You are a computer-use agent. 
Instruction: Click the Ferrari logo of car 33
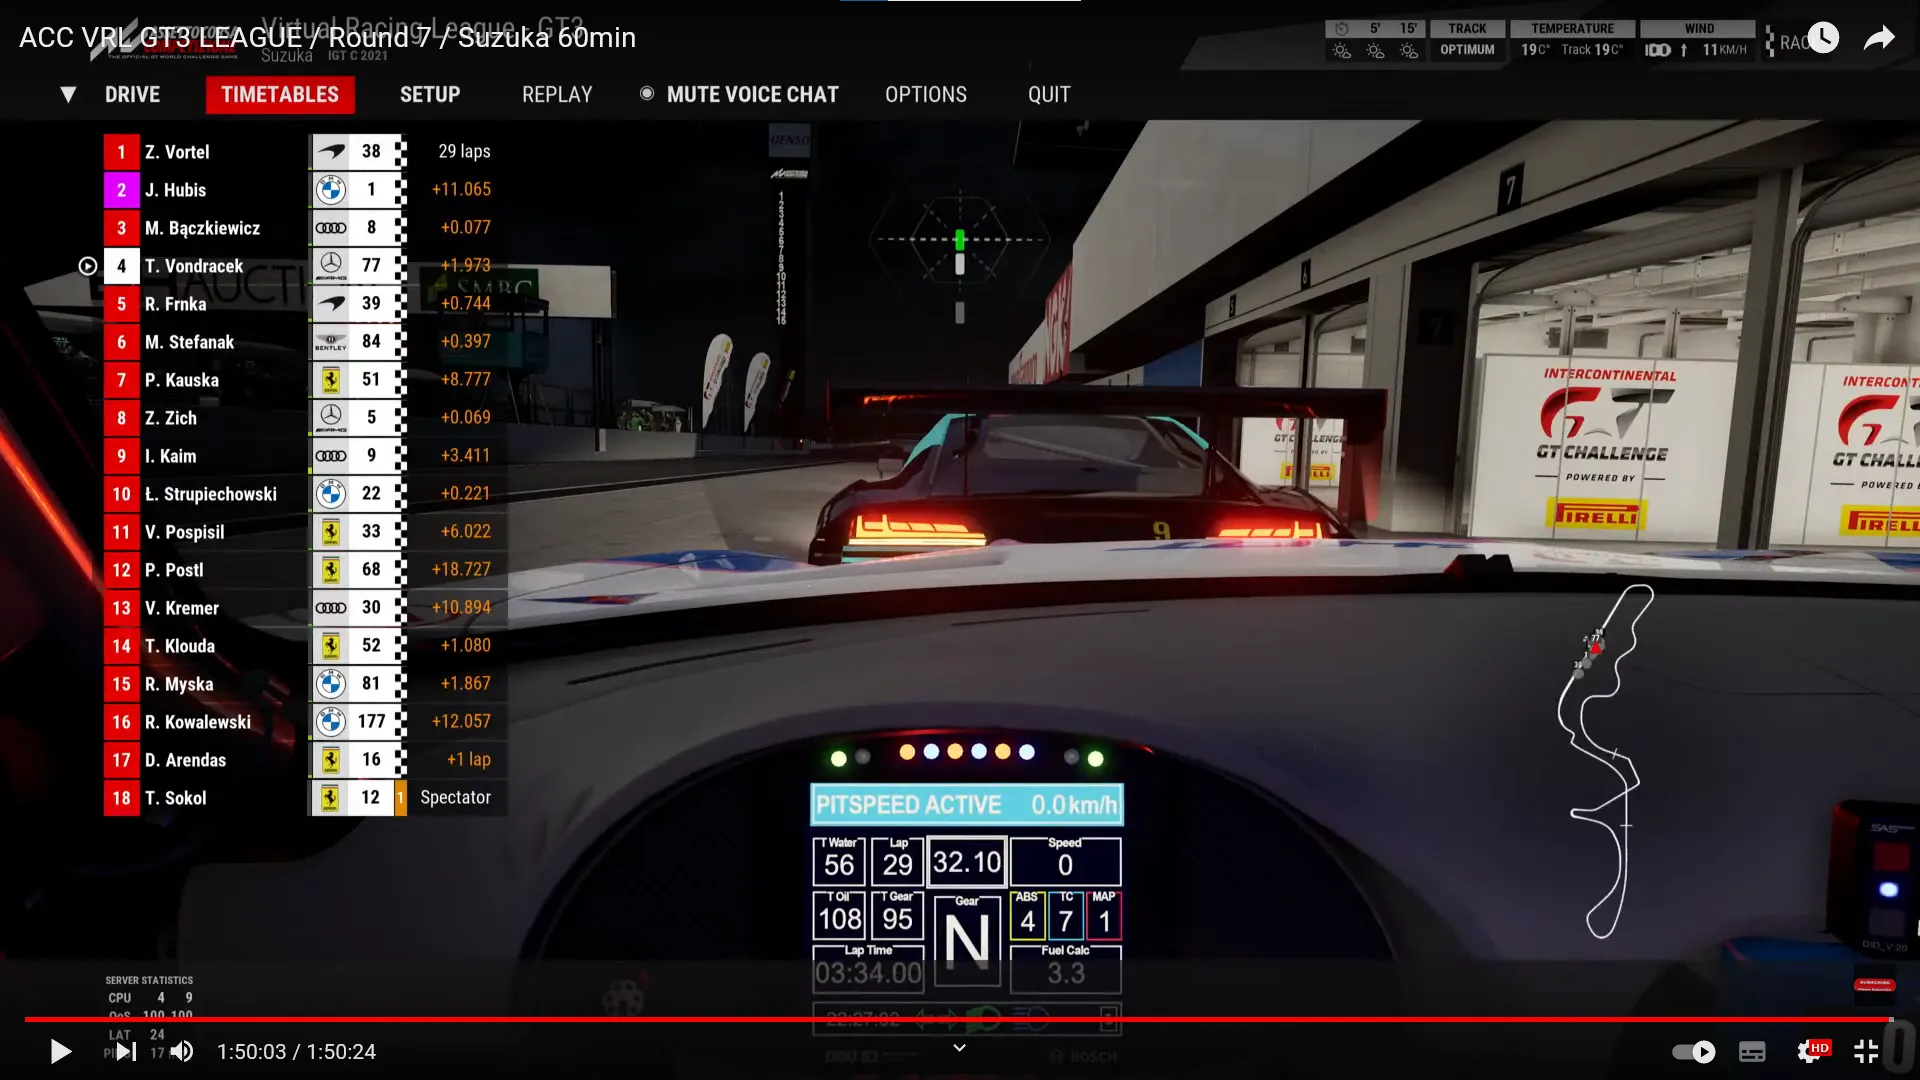pyautogui.click(x=331, y=532)
